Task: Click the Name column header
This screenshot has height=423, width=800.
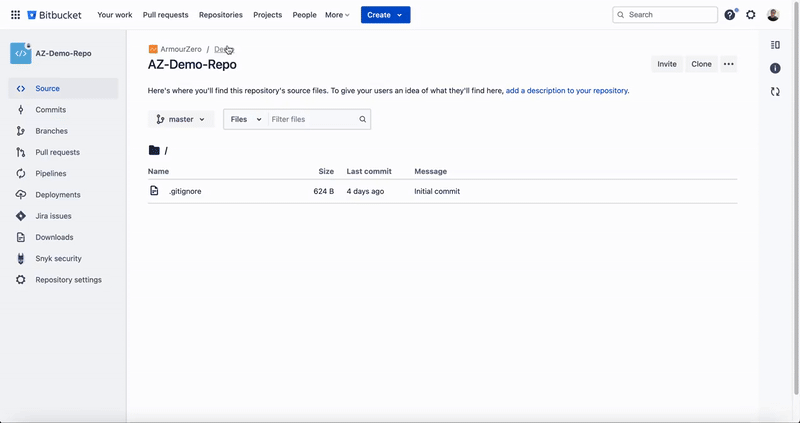Action: 158,171
